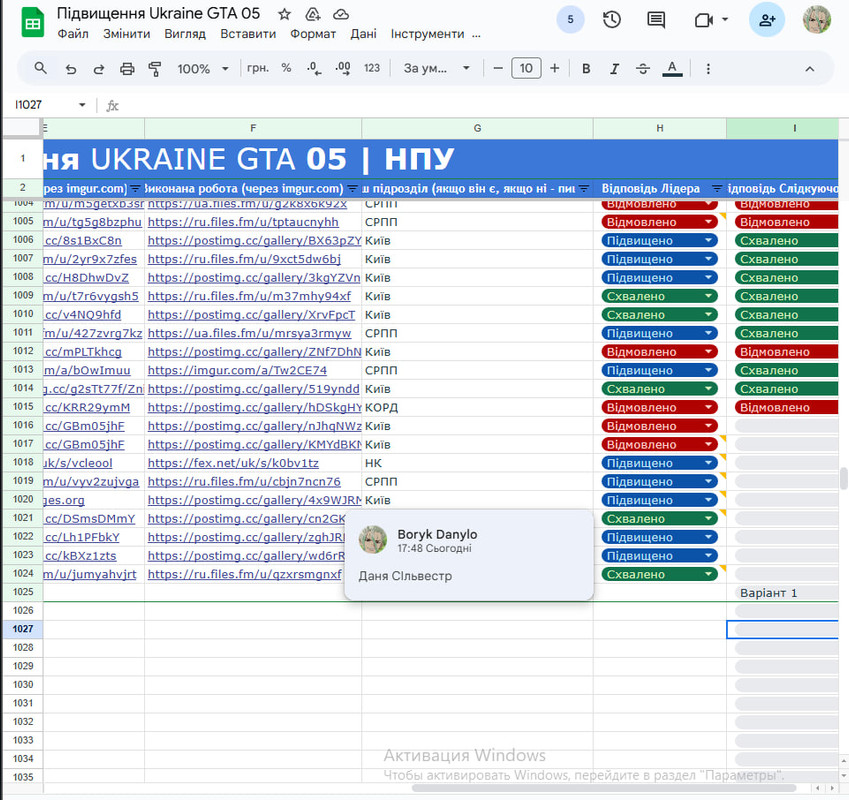Open the Формат menu
The width and height of the screenshot is (849, 800).
[x=313, y=34]
